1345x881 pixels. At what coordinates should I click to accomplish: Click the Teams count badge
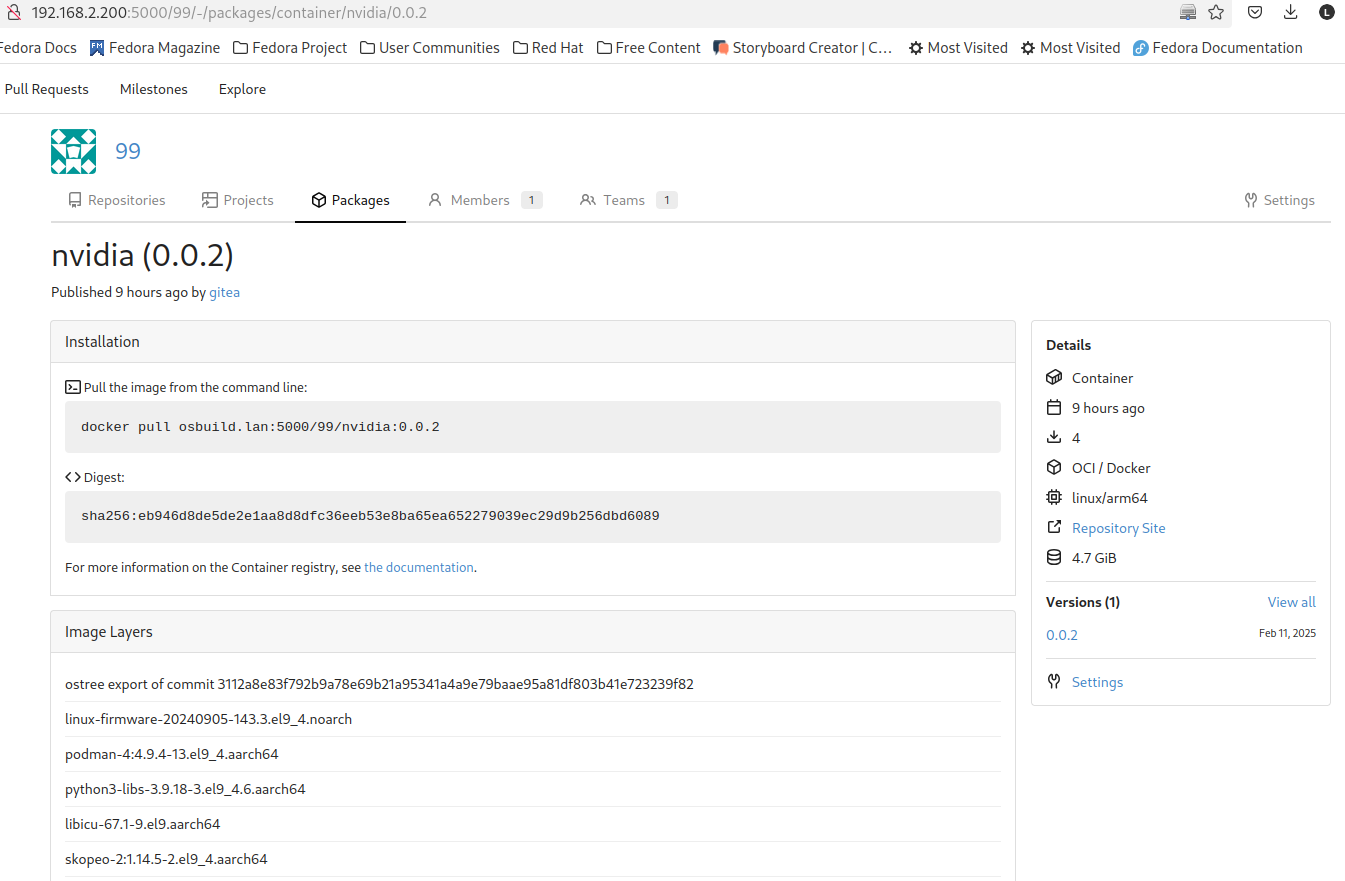[x=667, y=200]
